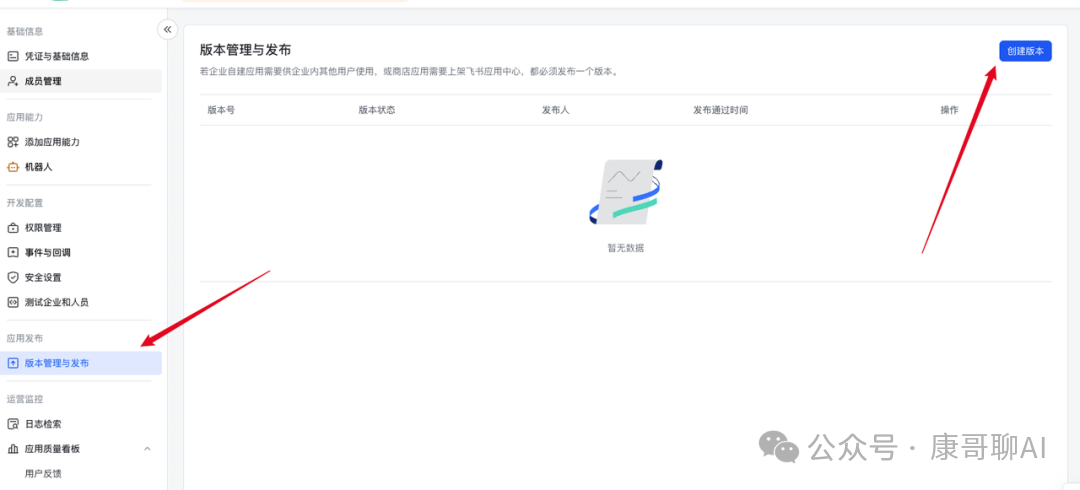Viewport: 1080px width, 490px height.
Task: Click the 成员管理 person icon
Action: (x=12, y=81)
